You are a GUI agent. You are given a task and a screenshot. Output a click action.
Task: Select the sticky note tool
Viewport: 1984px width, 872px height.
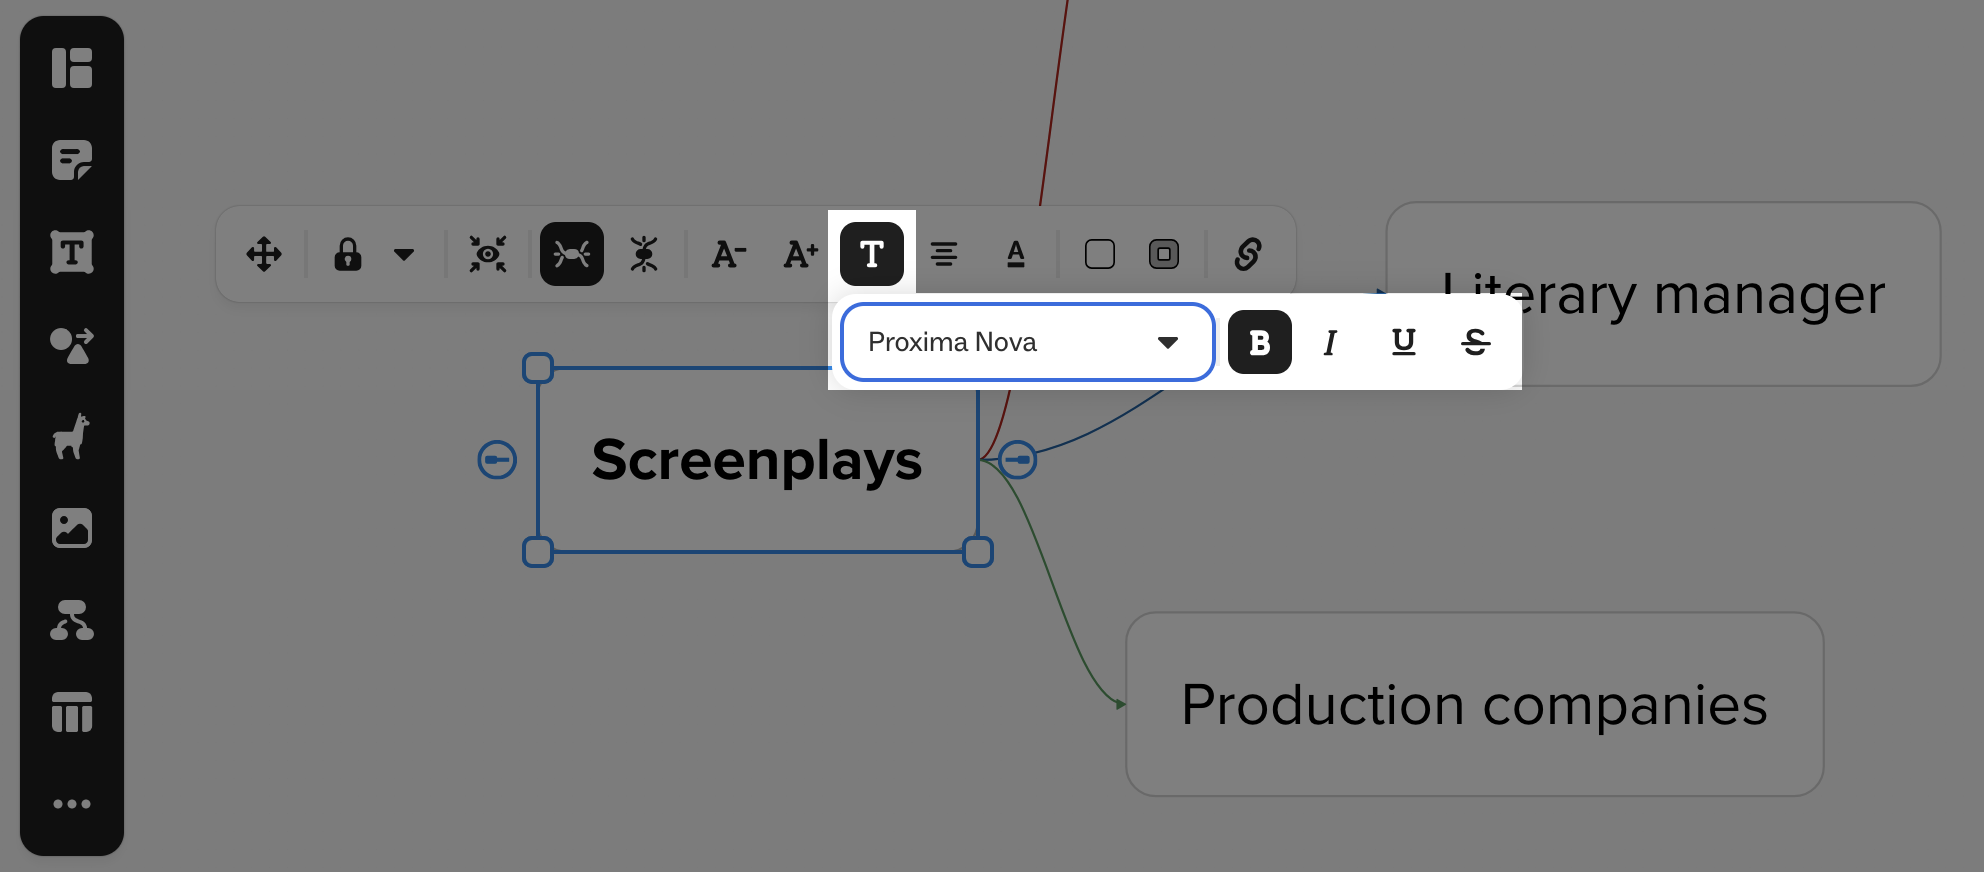click(72, 160)
